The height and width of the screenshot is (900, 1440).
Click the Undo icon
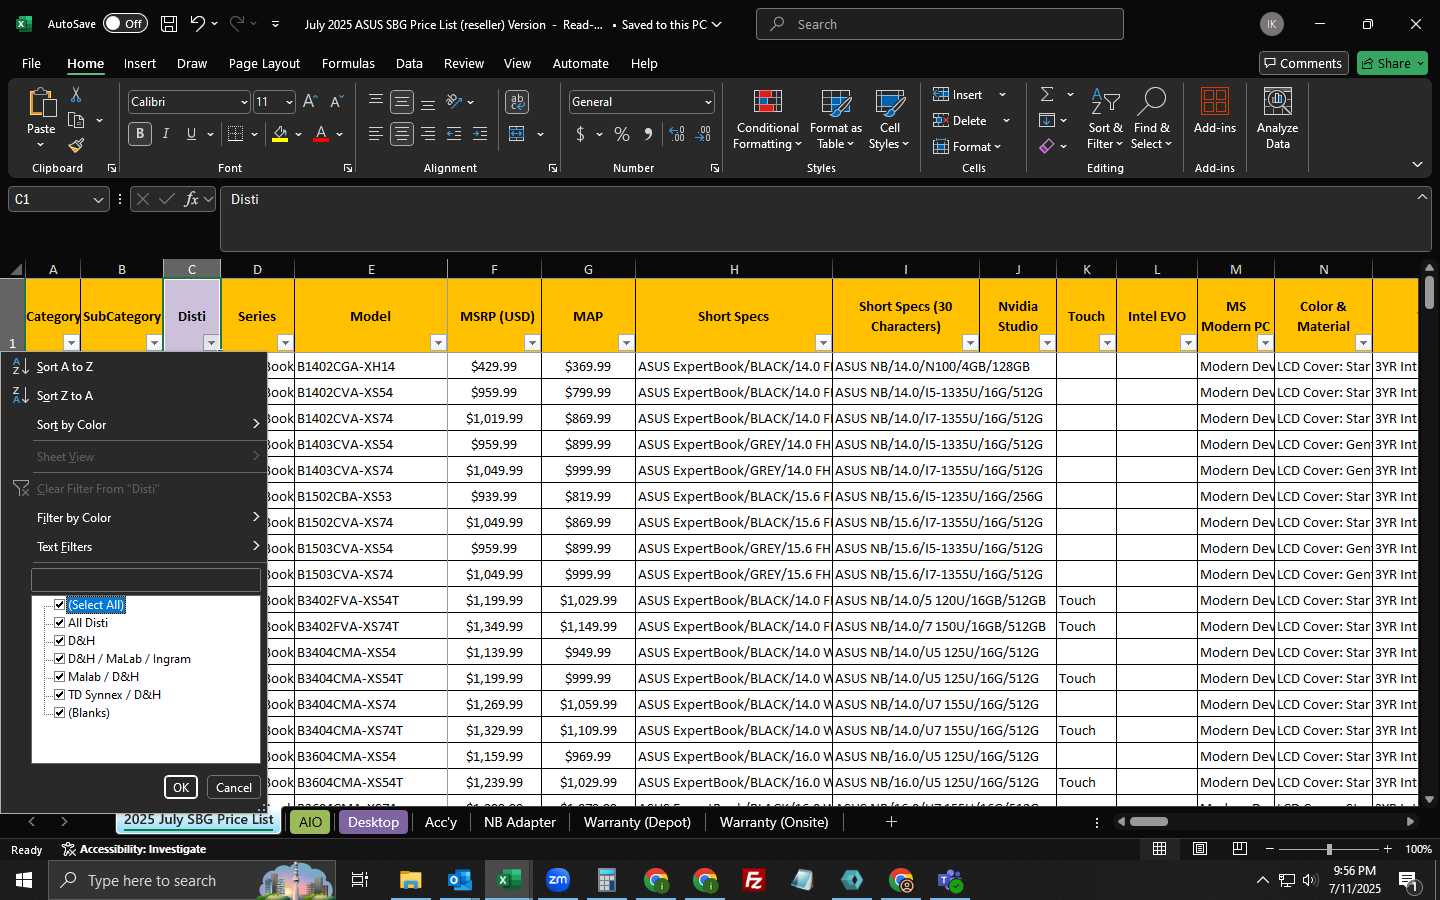pos(198,24)
